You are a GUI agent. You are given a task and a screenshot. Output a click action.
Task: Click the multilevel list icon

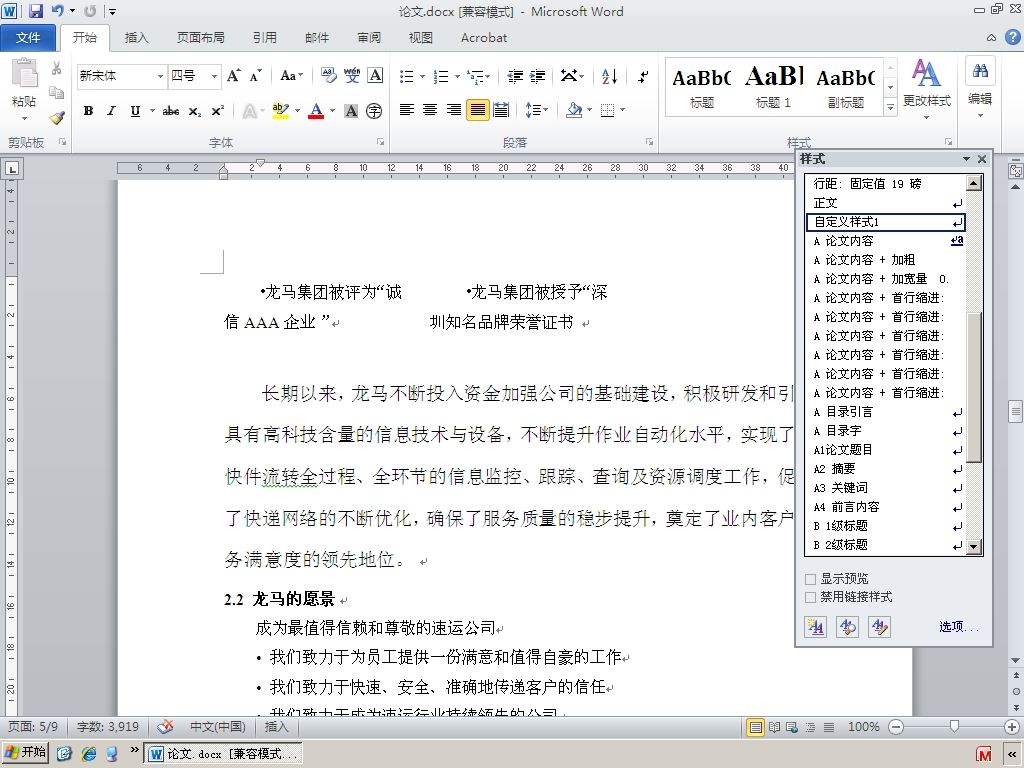click(476, 76)
